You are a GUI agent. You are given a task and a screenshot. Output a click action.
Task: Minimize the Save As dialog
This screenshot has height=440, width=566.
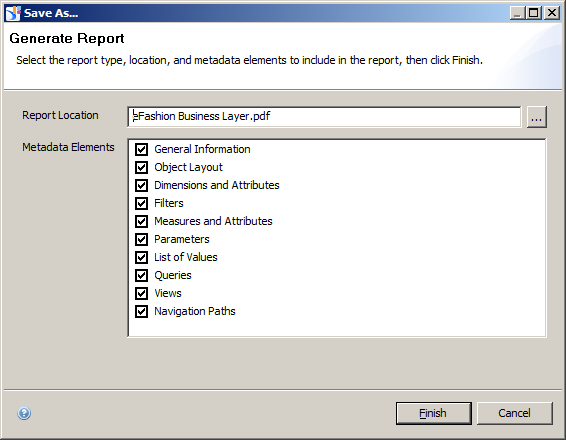pyautogui.click(x=518, y=13)
